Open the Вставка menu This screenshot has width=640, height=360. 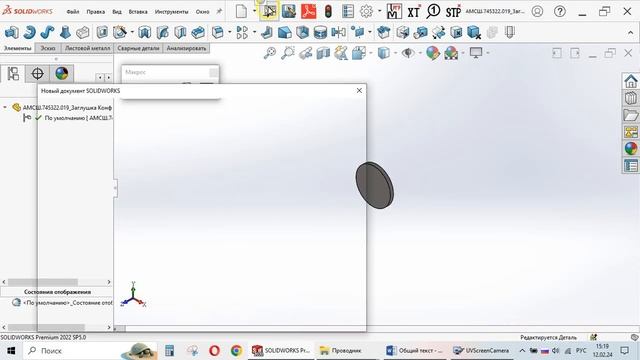coord(138,12)
